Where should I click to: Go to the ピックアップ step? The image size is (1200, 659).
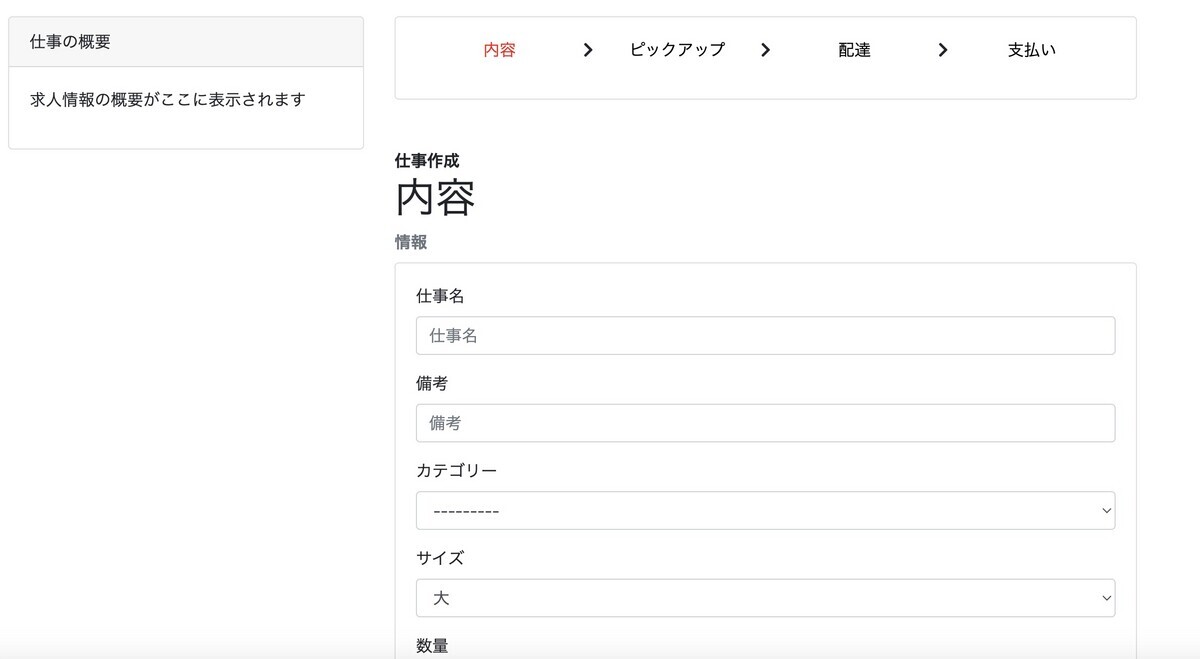click(677, 50)
